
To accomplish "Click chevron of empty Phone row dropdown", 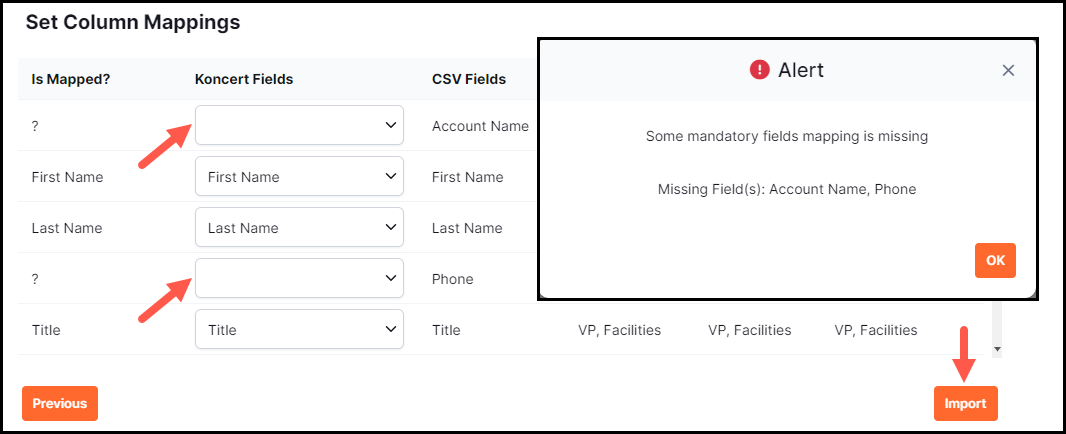I will [390, 278].
